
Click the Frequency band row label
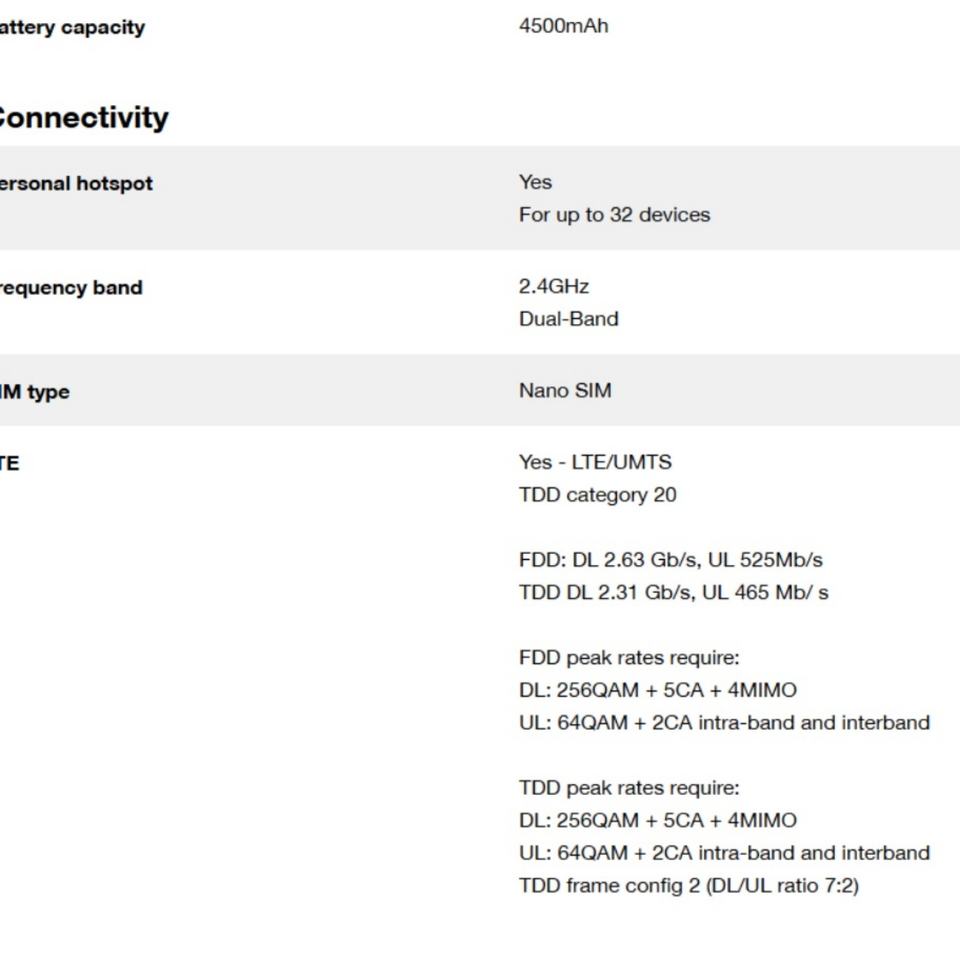point(71,287)
